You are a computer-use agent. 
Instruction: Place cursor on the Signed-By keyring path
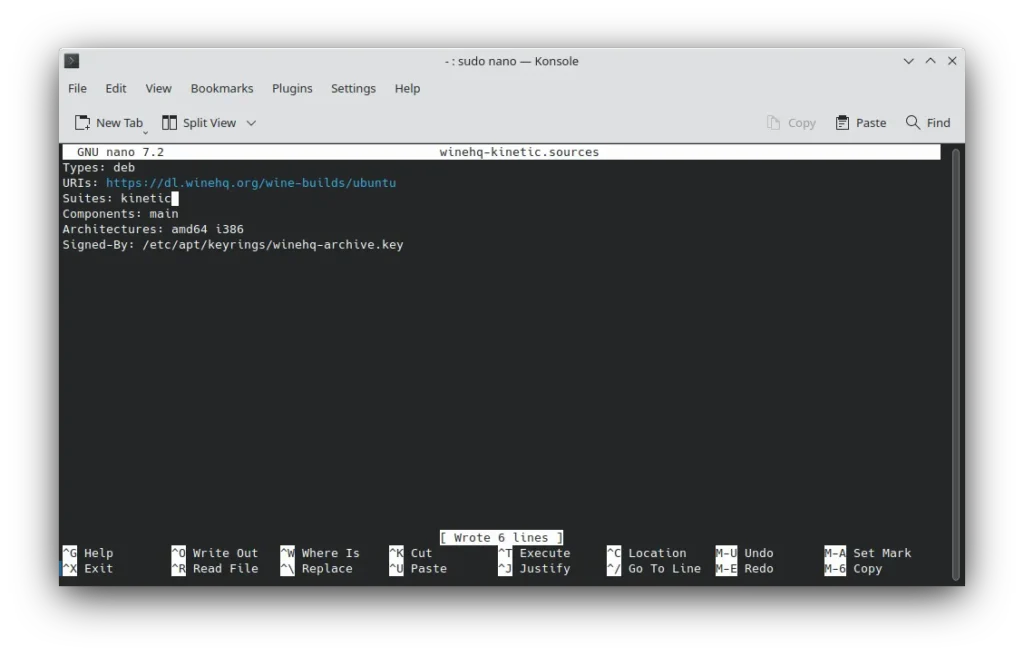coord(272,245)
